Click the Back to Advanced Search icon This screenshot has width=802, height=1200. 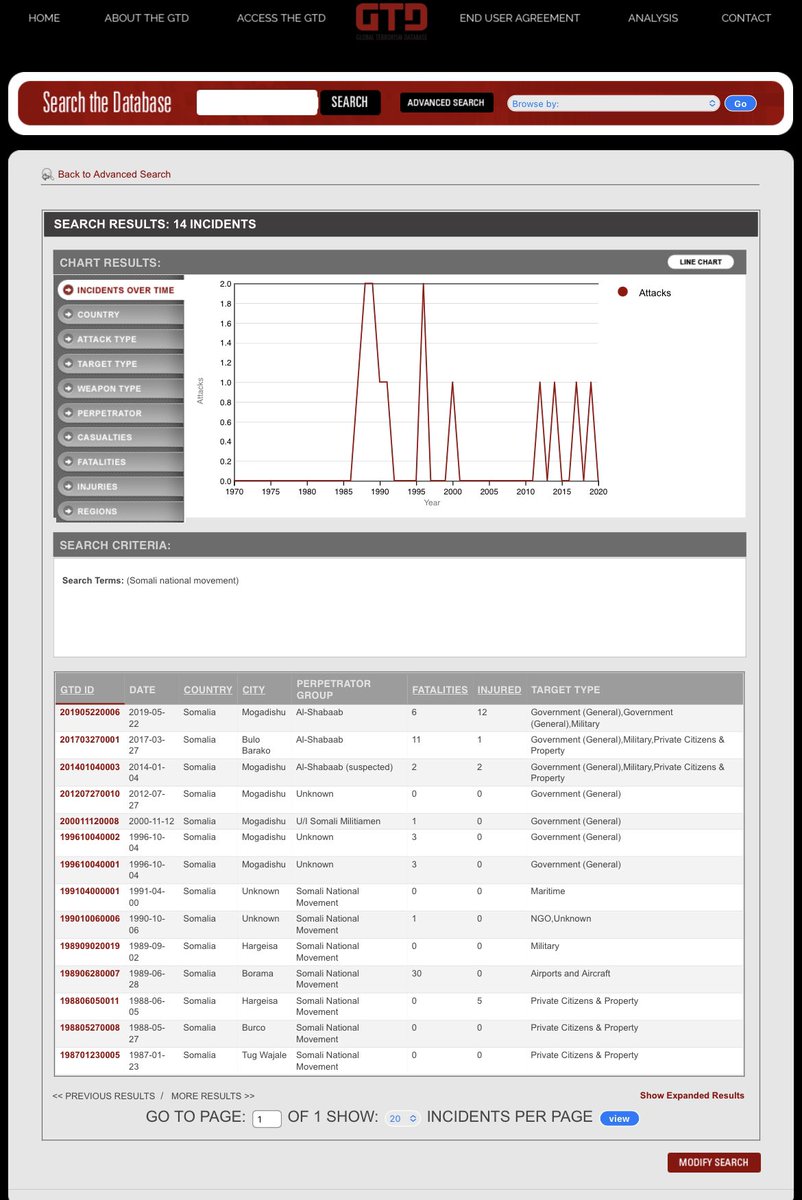pyautogui.click(x=48, y=174)
